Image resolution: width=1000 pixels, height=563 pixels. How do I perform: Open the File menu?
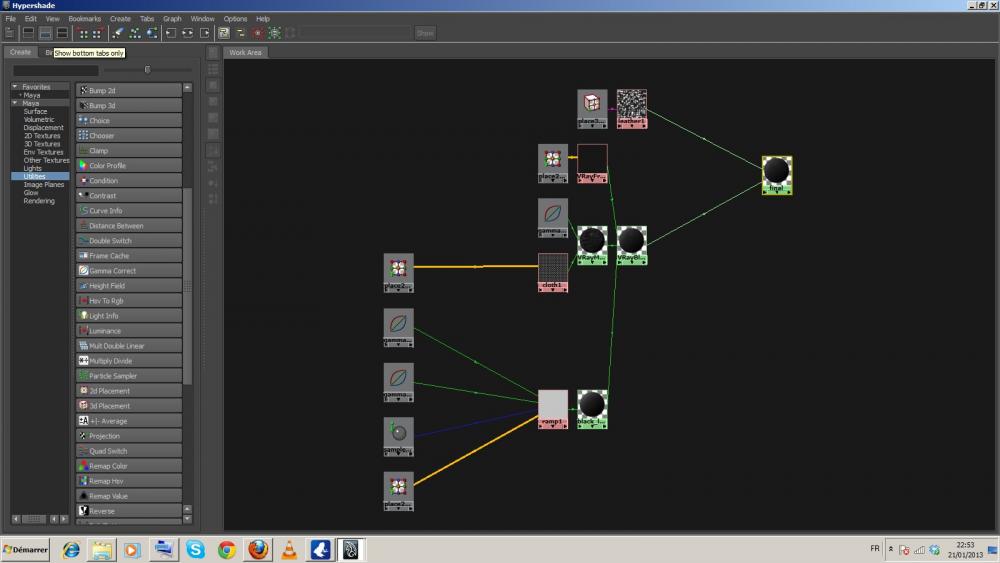point(11,18)
